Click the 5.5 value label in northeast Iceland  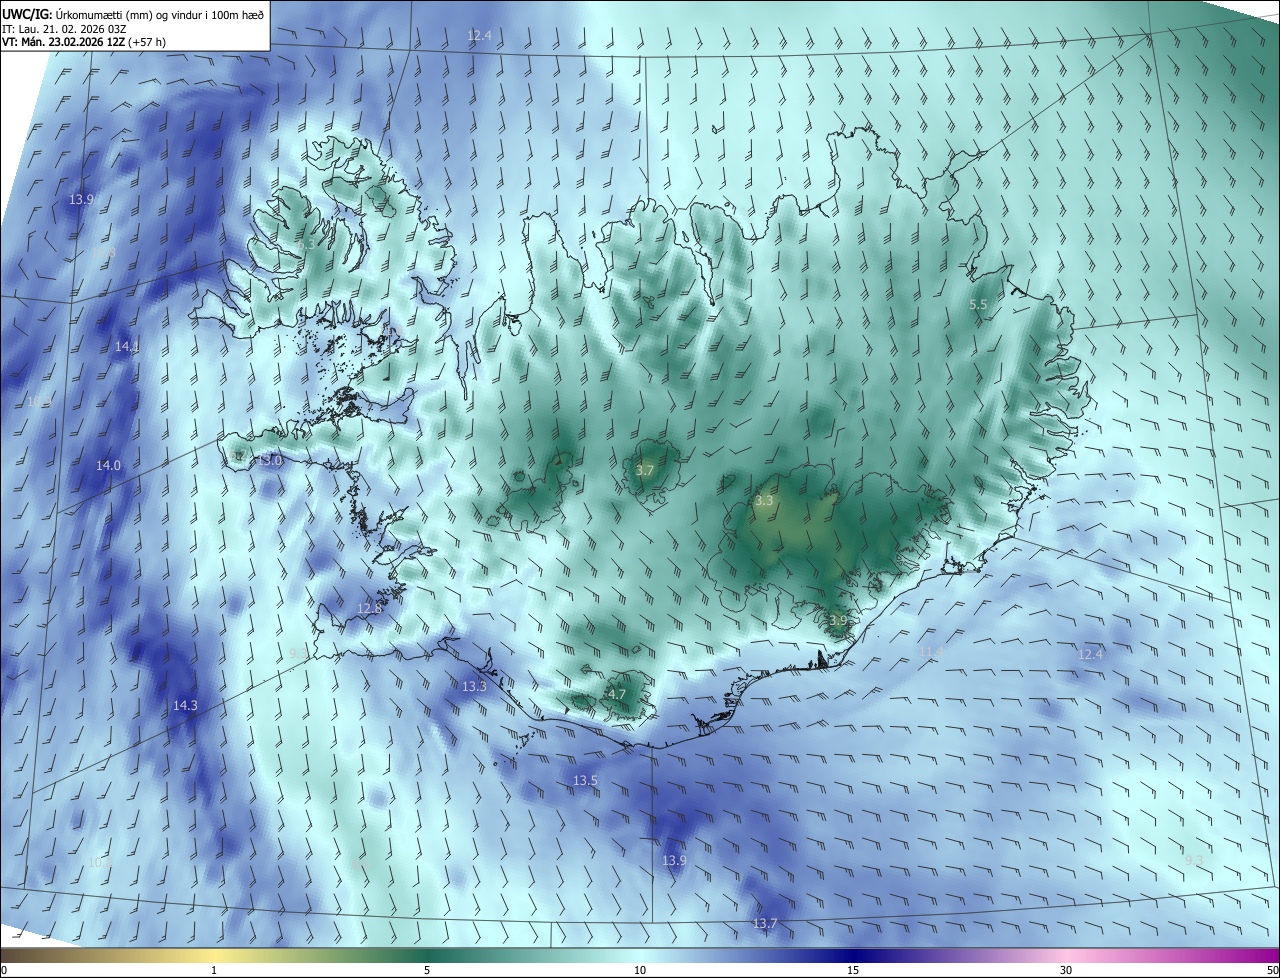pyautogui.click(x=979, y=304)
